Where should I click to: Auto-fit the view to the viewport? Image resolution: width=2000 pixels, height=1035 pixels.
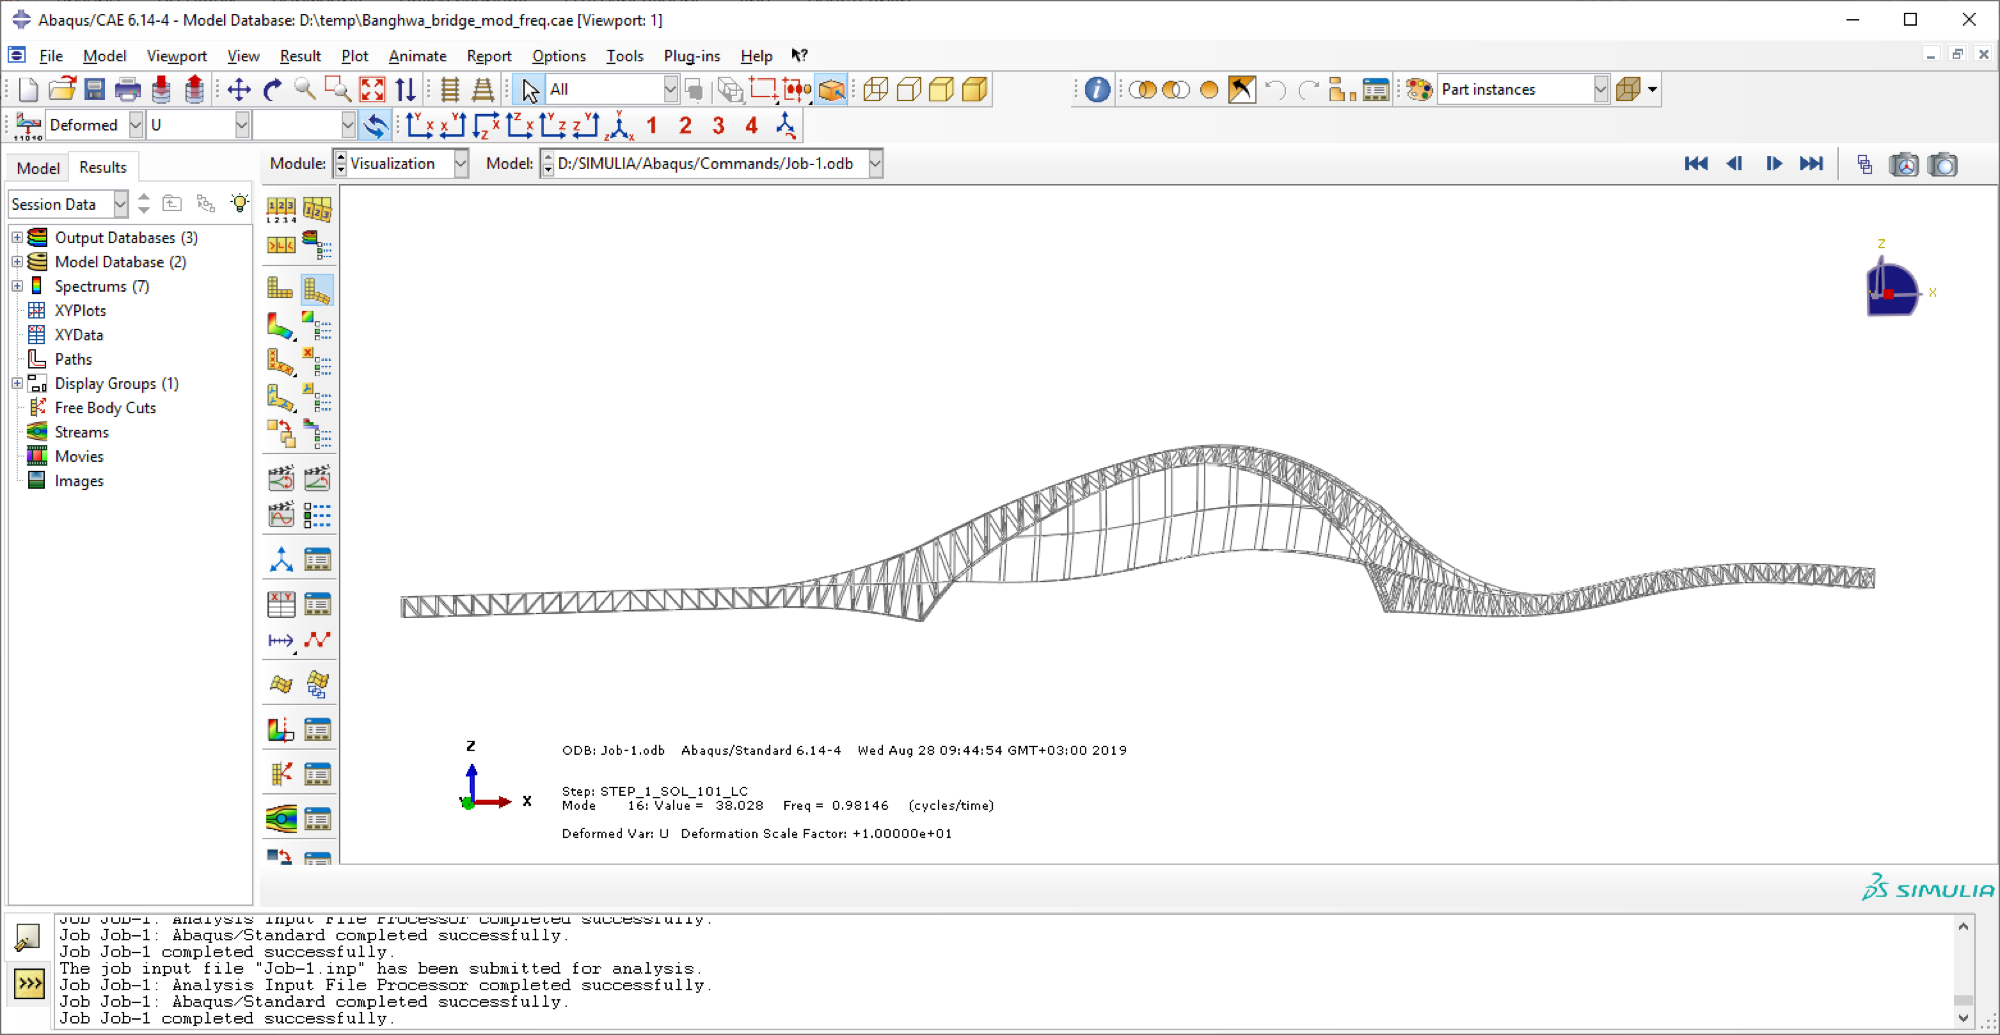(372, 90)
